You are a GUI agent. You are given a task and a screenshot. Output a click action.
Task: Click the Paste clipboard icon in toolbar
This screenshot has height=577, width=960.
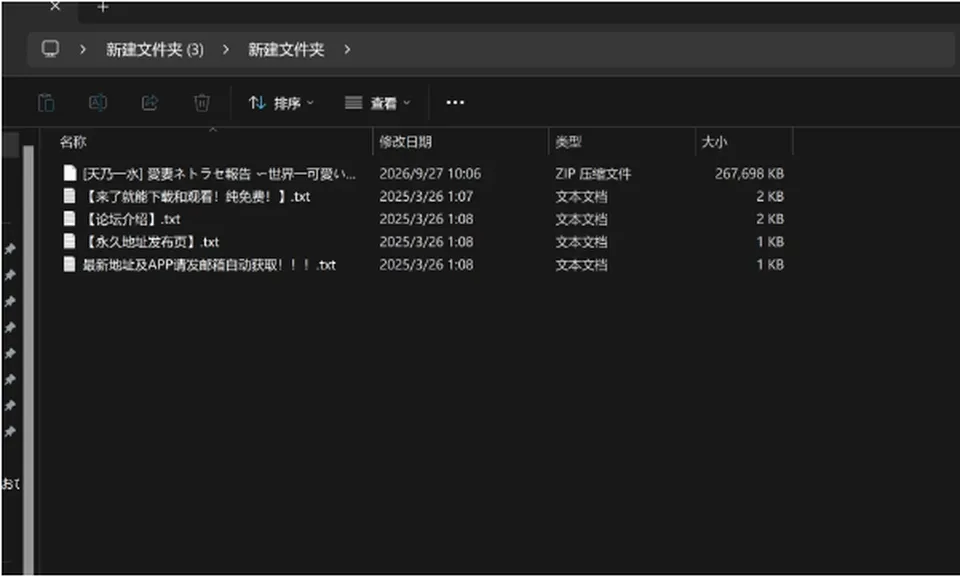tap(47, 103)
